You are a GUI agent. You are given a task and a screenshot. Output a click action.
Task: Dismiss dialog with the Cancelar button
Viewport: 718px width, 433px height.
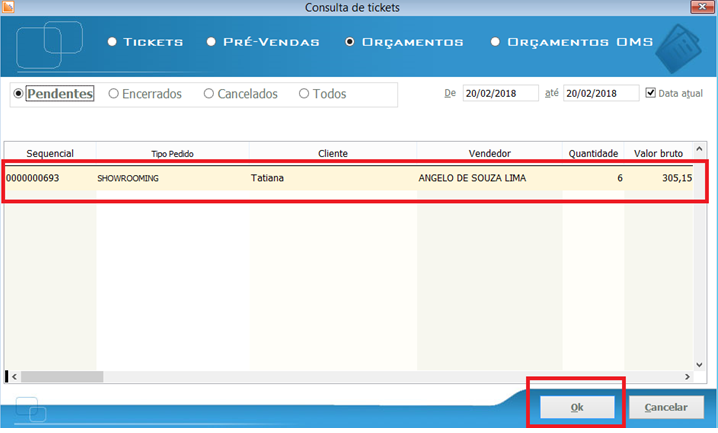coord(666,407)
